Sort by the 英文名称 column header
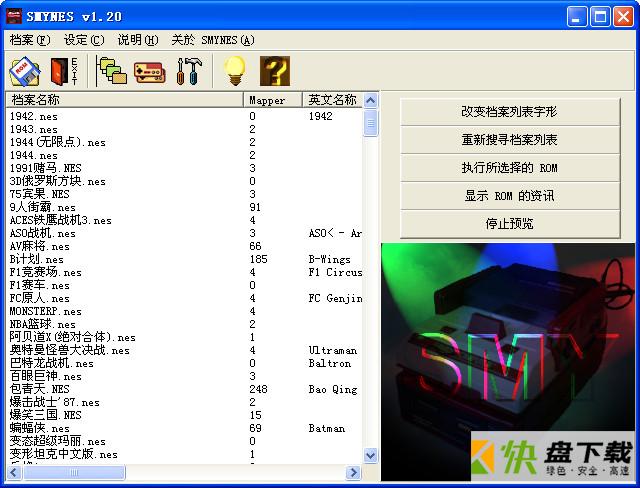Screen dimensions: 640x488 (332, 100)
